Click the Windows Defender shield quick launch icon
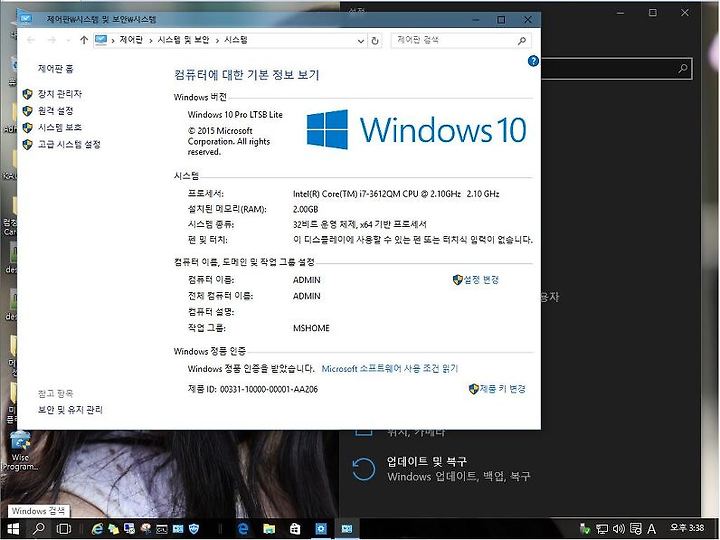 coord(194,529)
